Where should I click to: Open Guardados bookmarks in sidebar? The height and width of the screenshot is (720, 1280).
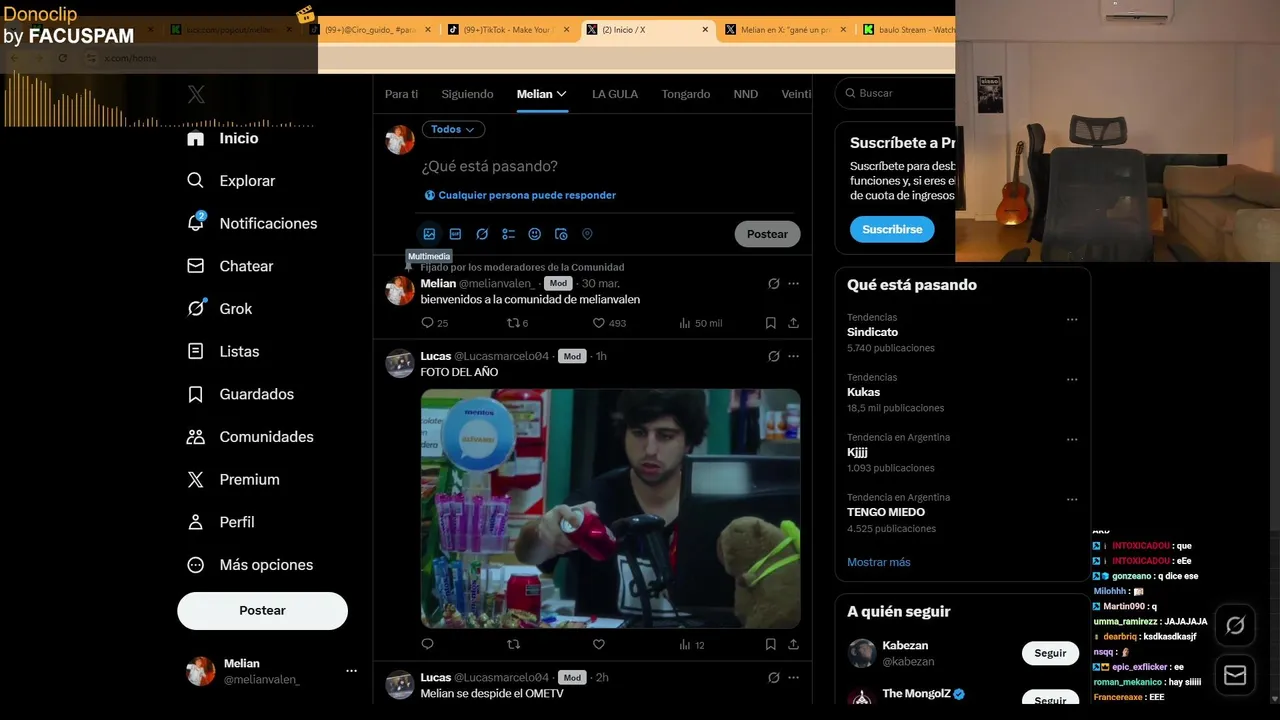point(240,394)
